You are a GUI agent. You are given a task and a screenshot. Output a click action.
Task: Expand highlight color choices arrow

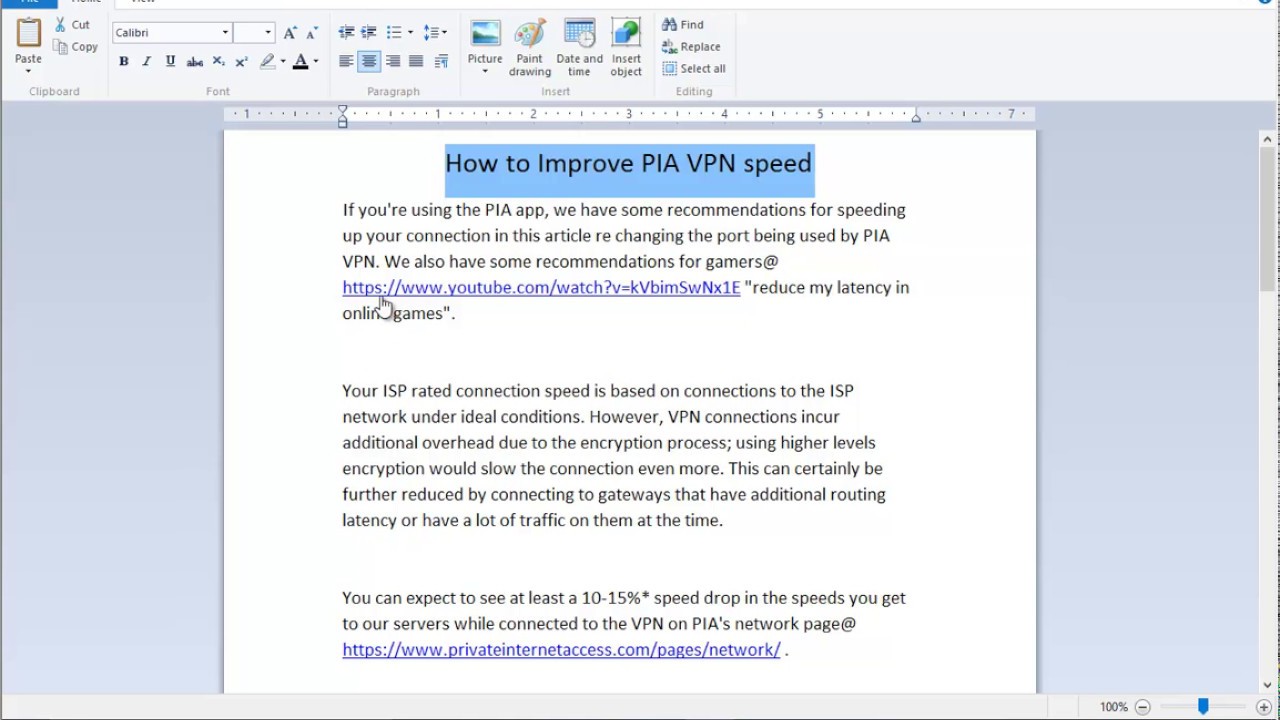tap(283, 62)
